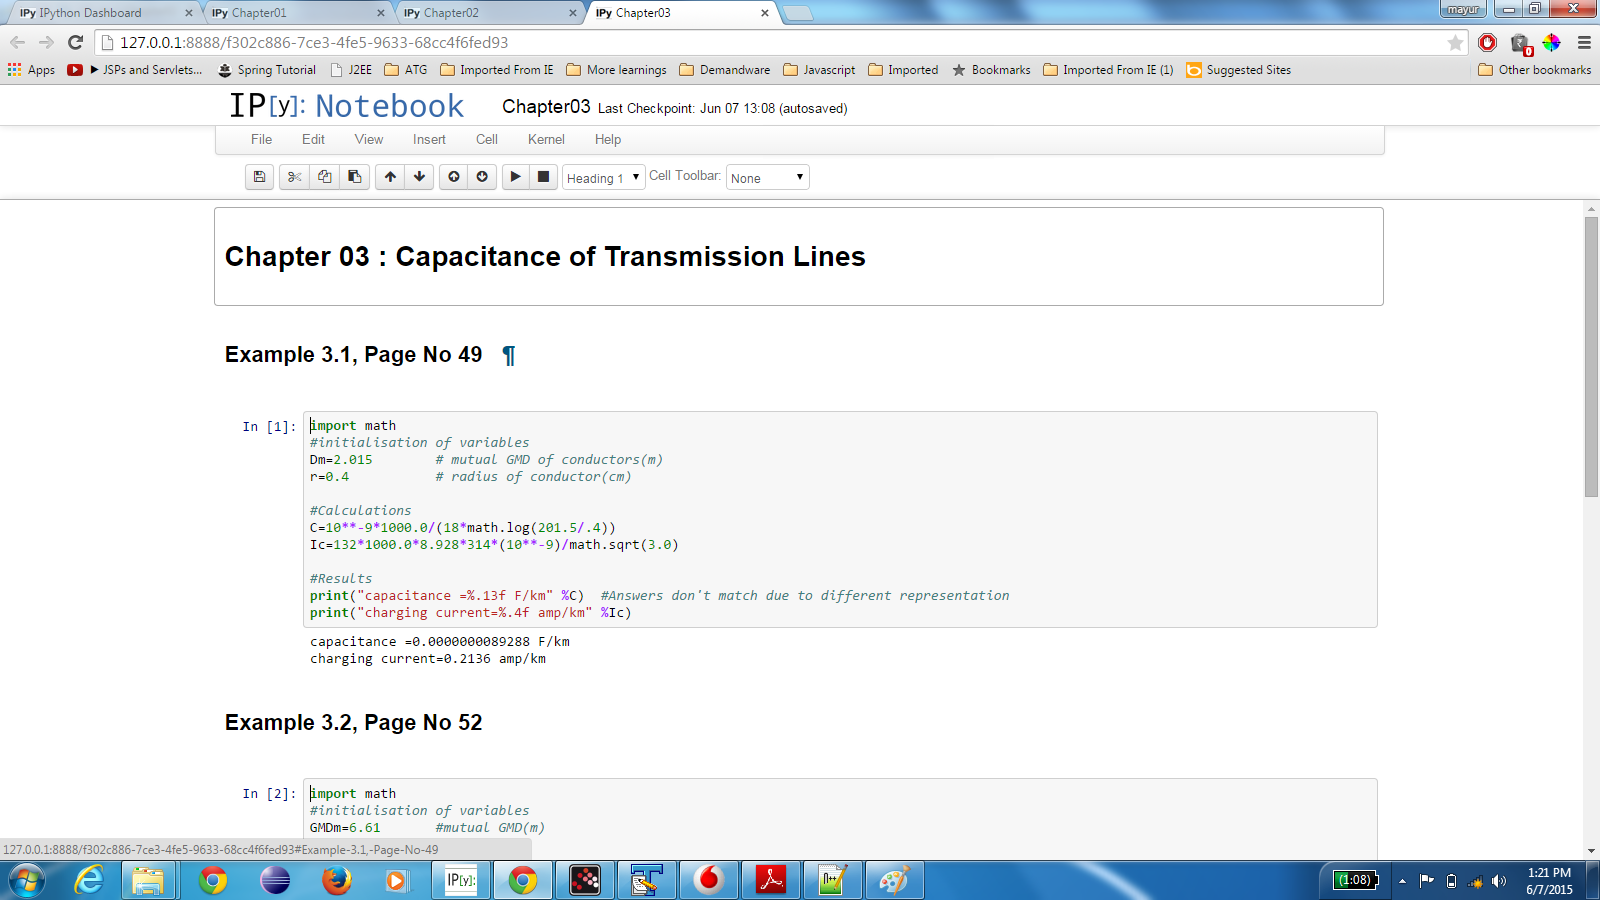
Task: Run the cell with the play icon
Action: [x=515, y=177]
